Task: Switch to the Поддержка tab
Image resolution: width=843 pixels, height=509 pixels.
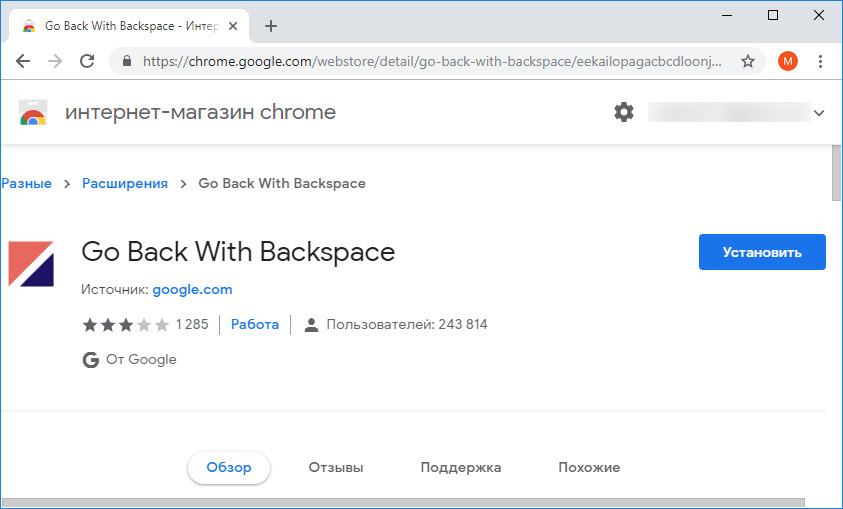Action: click(461, 467)
